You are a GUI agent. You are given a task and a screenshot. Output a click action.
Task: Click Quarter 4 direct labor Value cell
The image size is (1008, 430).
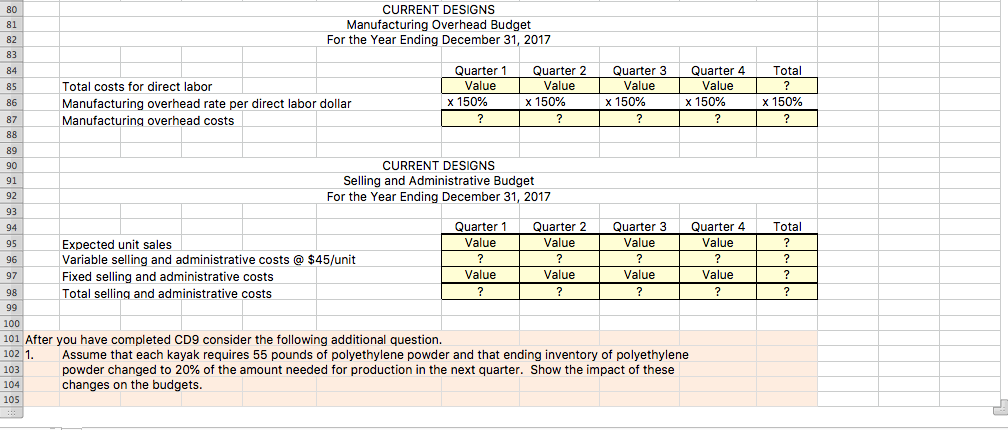pyautogui.click(x=717, y=86)
